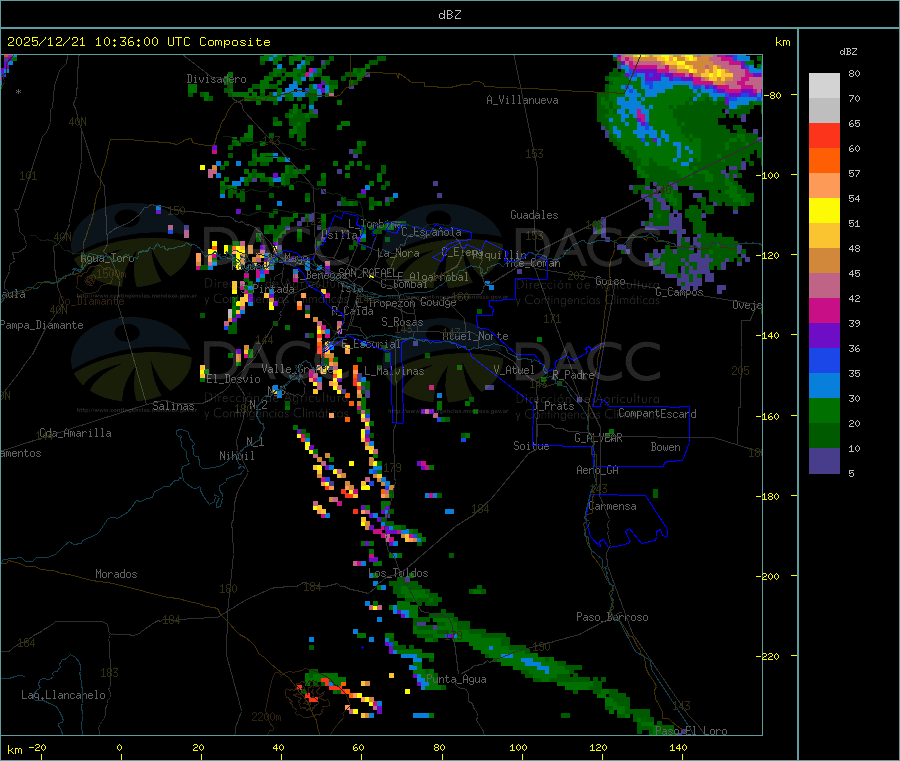This screenshot has width=900, height=761.
Task: Click the S_Rosas map label
Action: coord(402,322)
